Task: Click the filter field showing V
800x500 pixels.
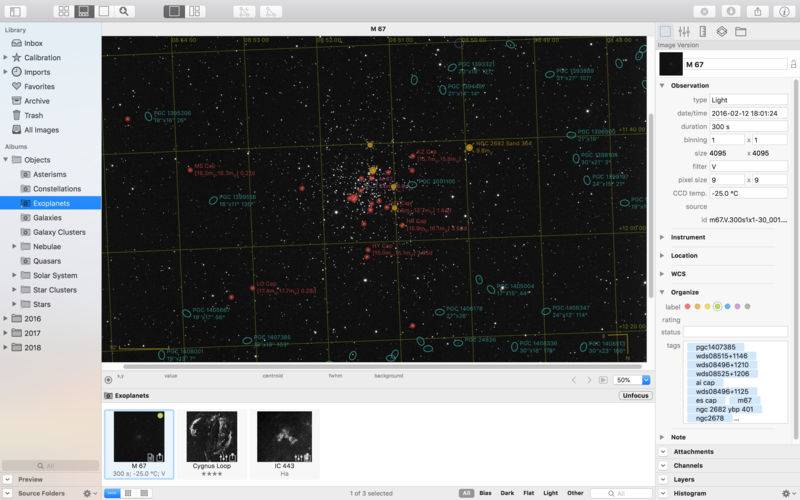Action: (748, 166)
